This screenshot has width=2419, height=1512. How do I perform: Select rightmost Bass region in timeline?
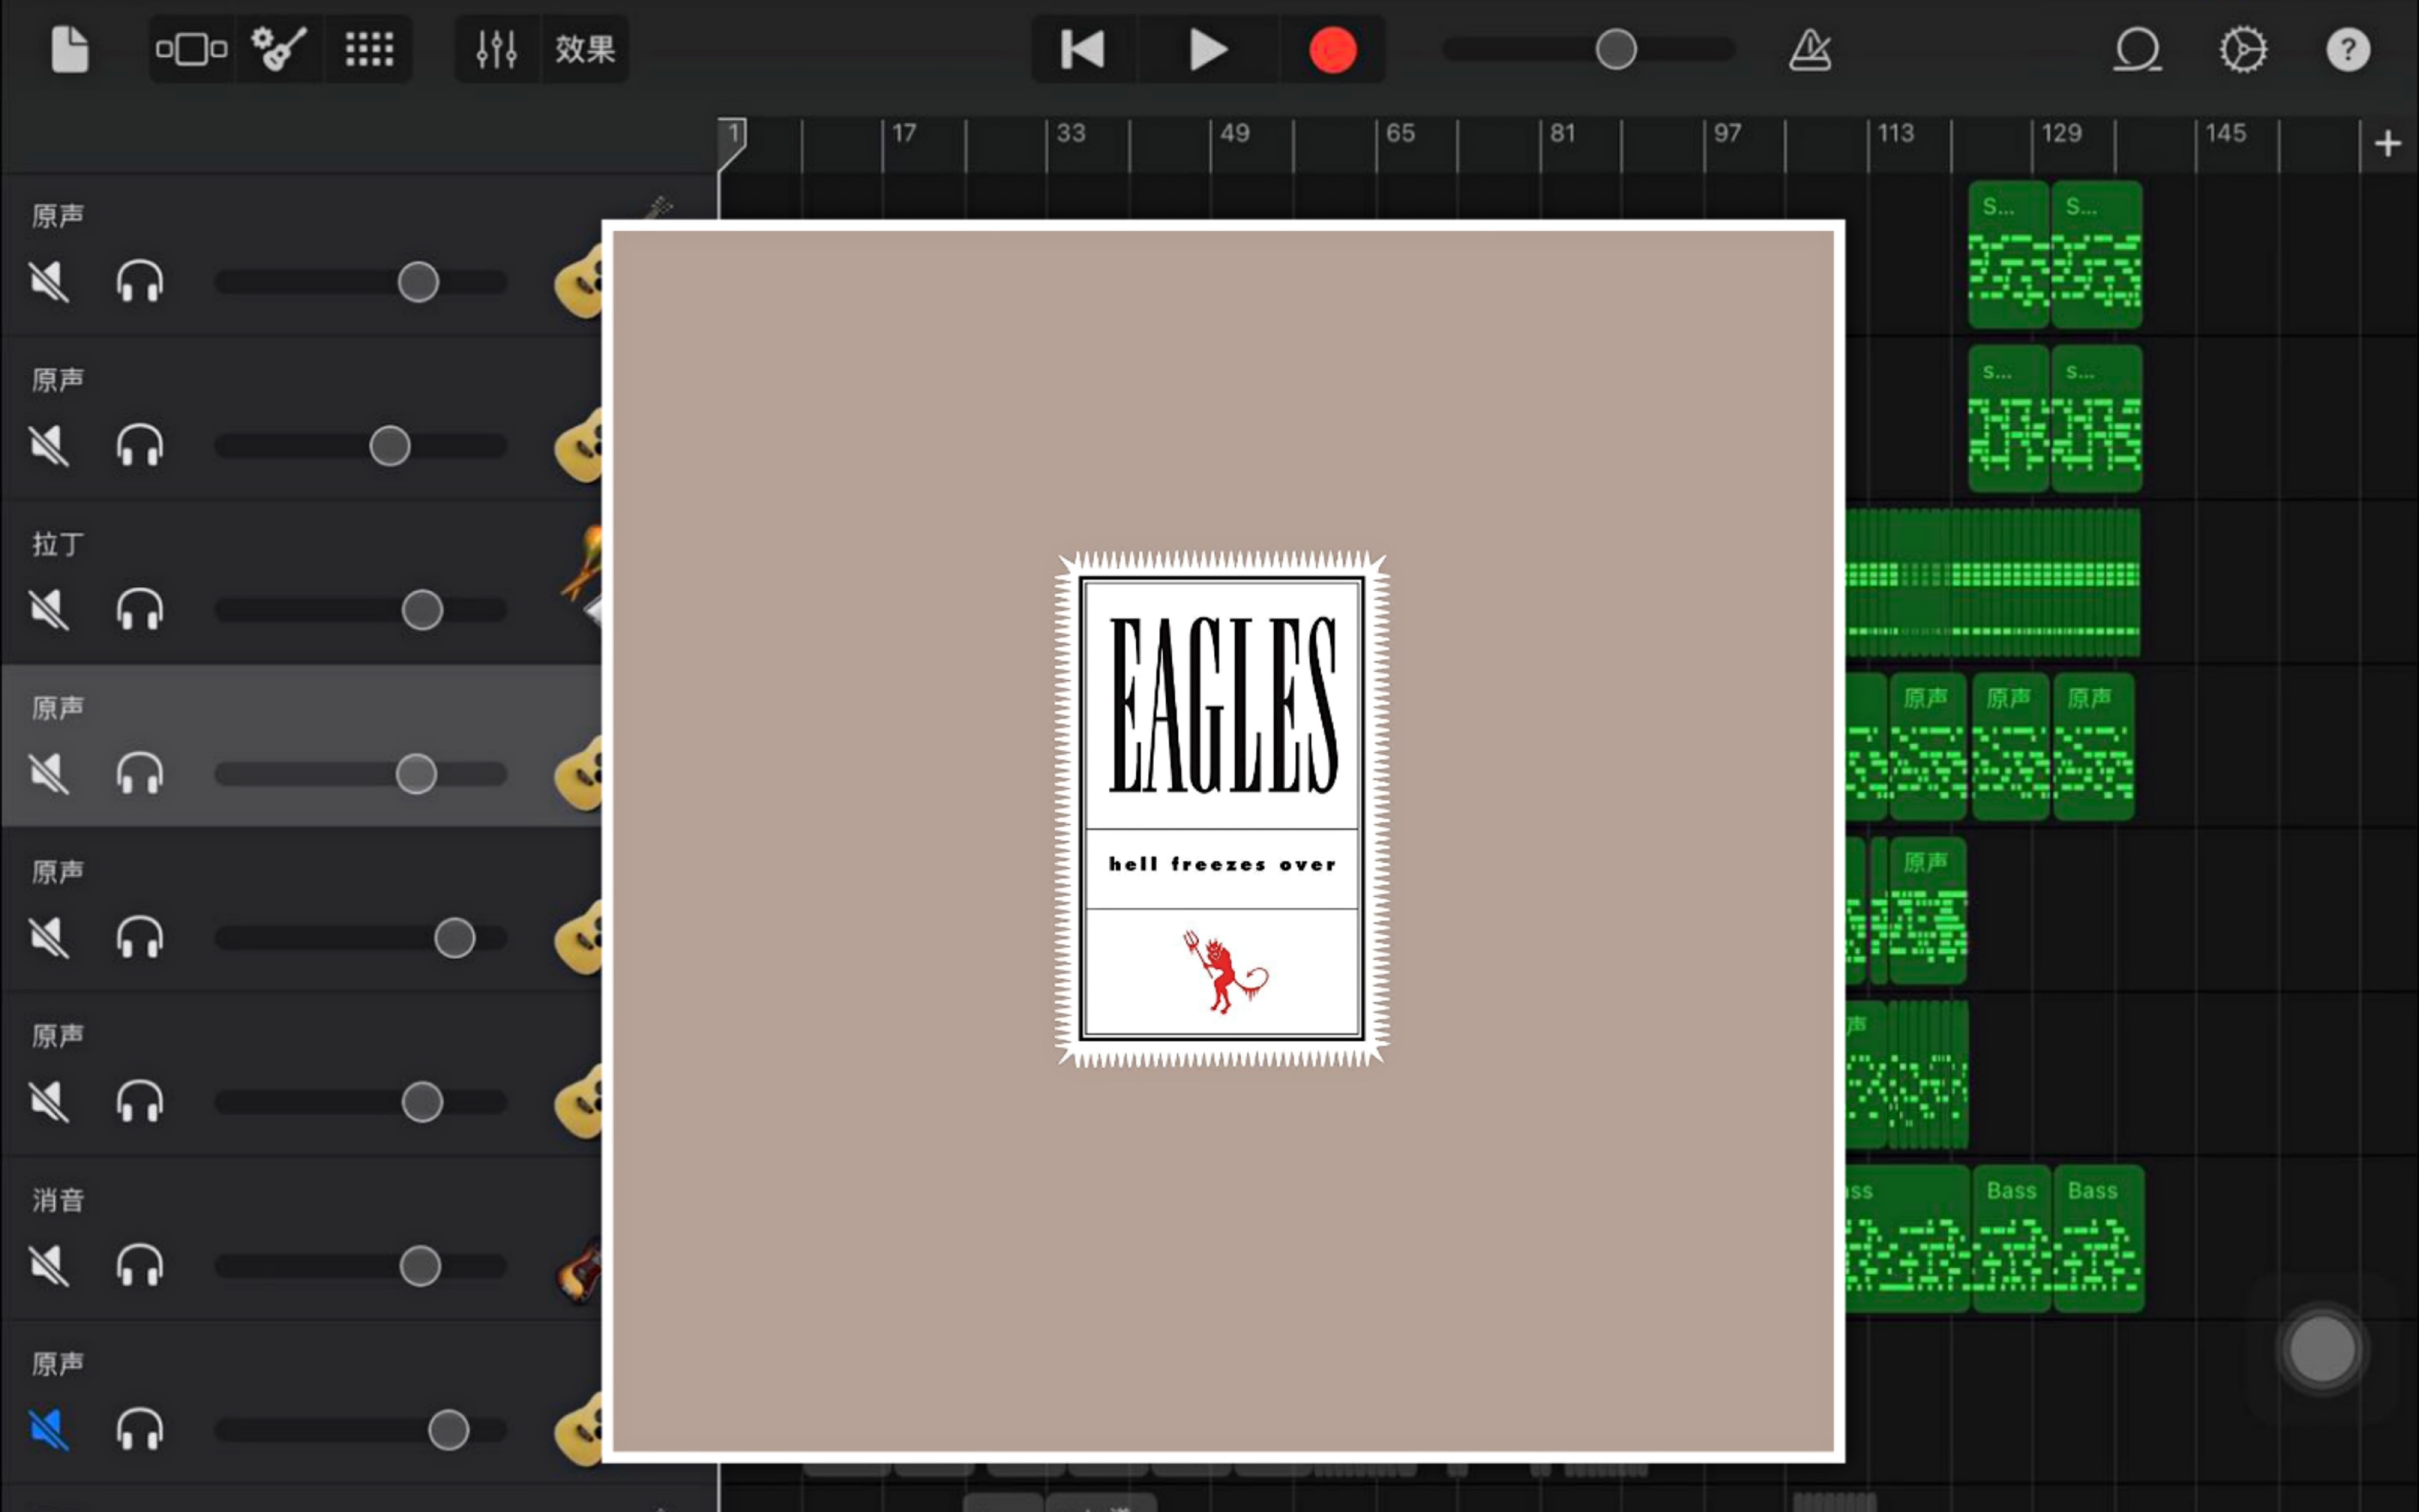coord(2098,1238)
